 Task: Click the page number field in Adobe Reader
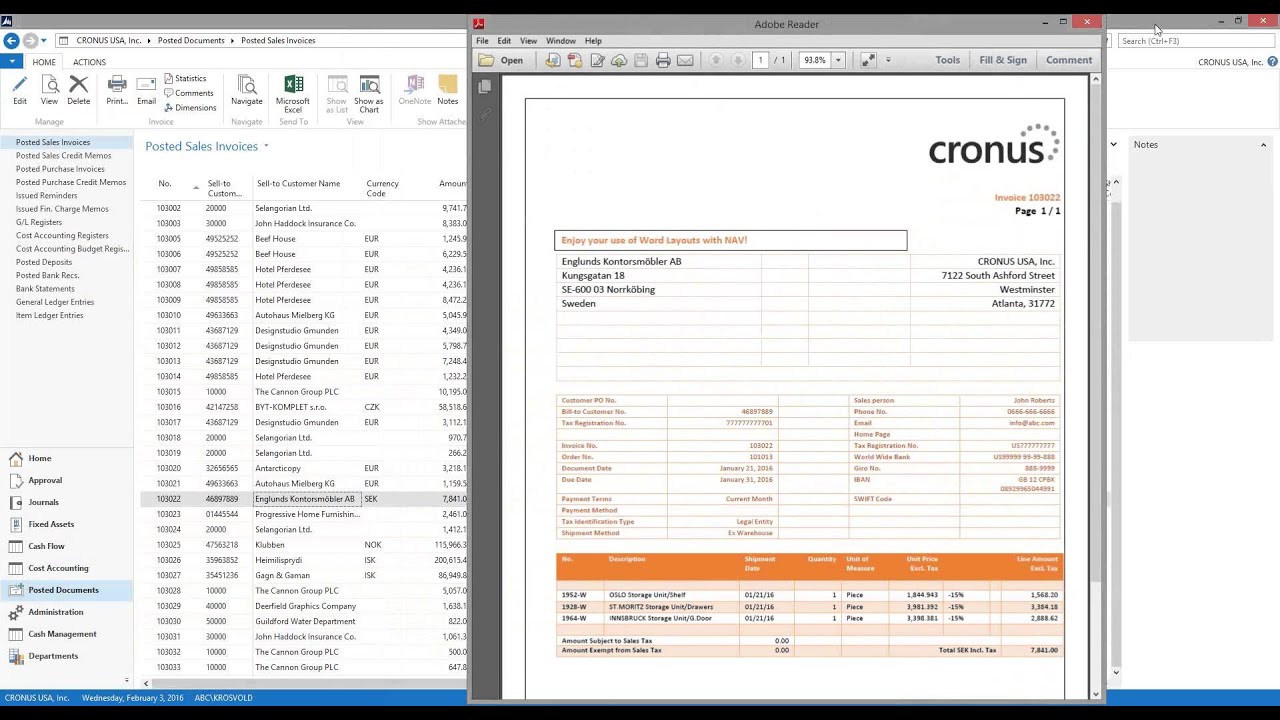(x=761, y=60)
